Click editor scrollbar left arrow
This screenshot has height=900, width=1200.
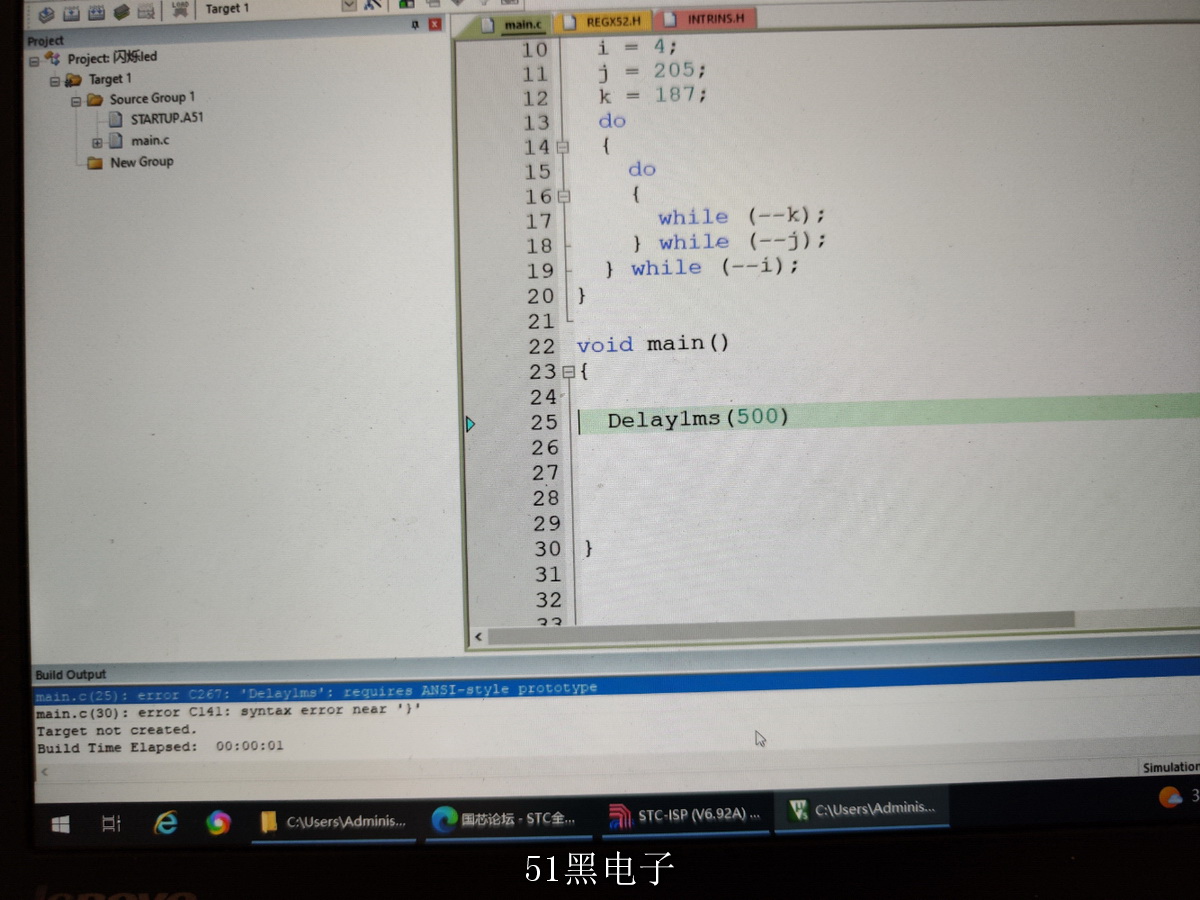(x=478, y=637)
